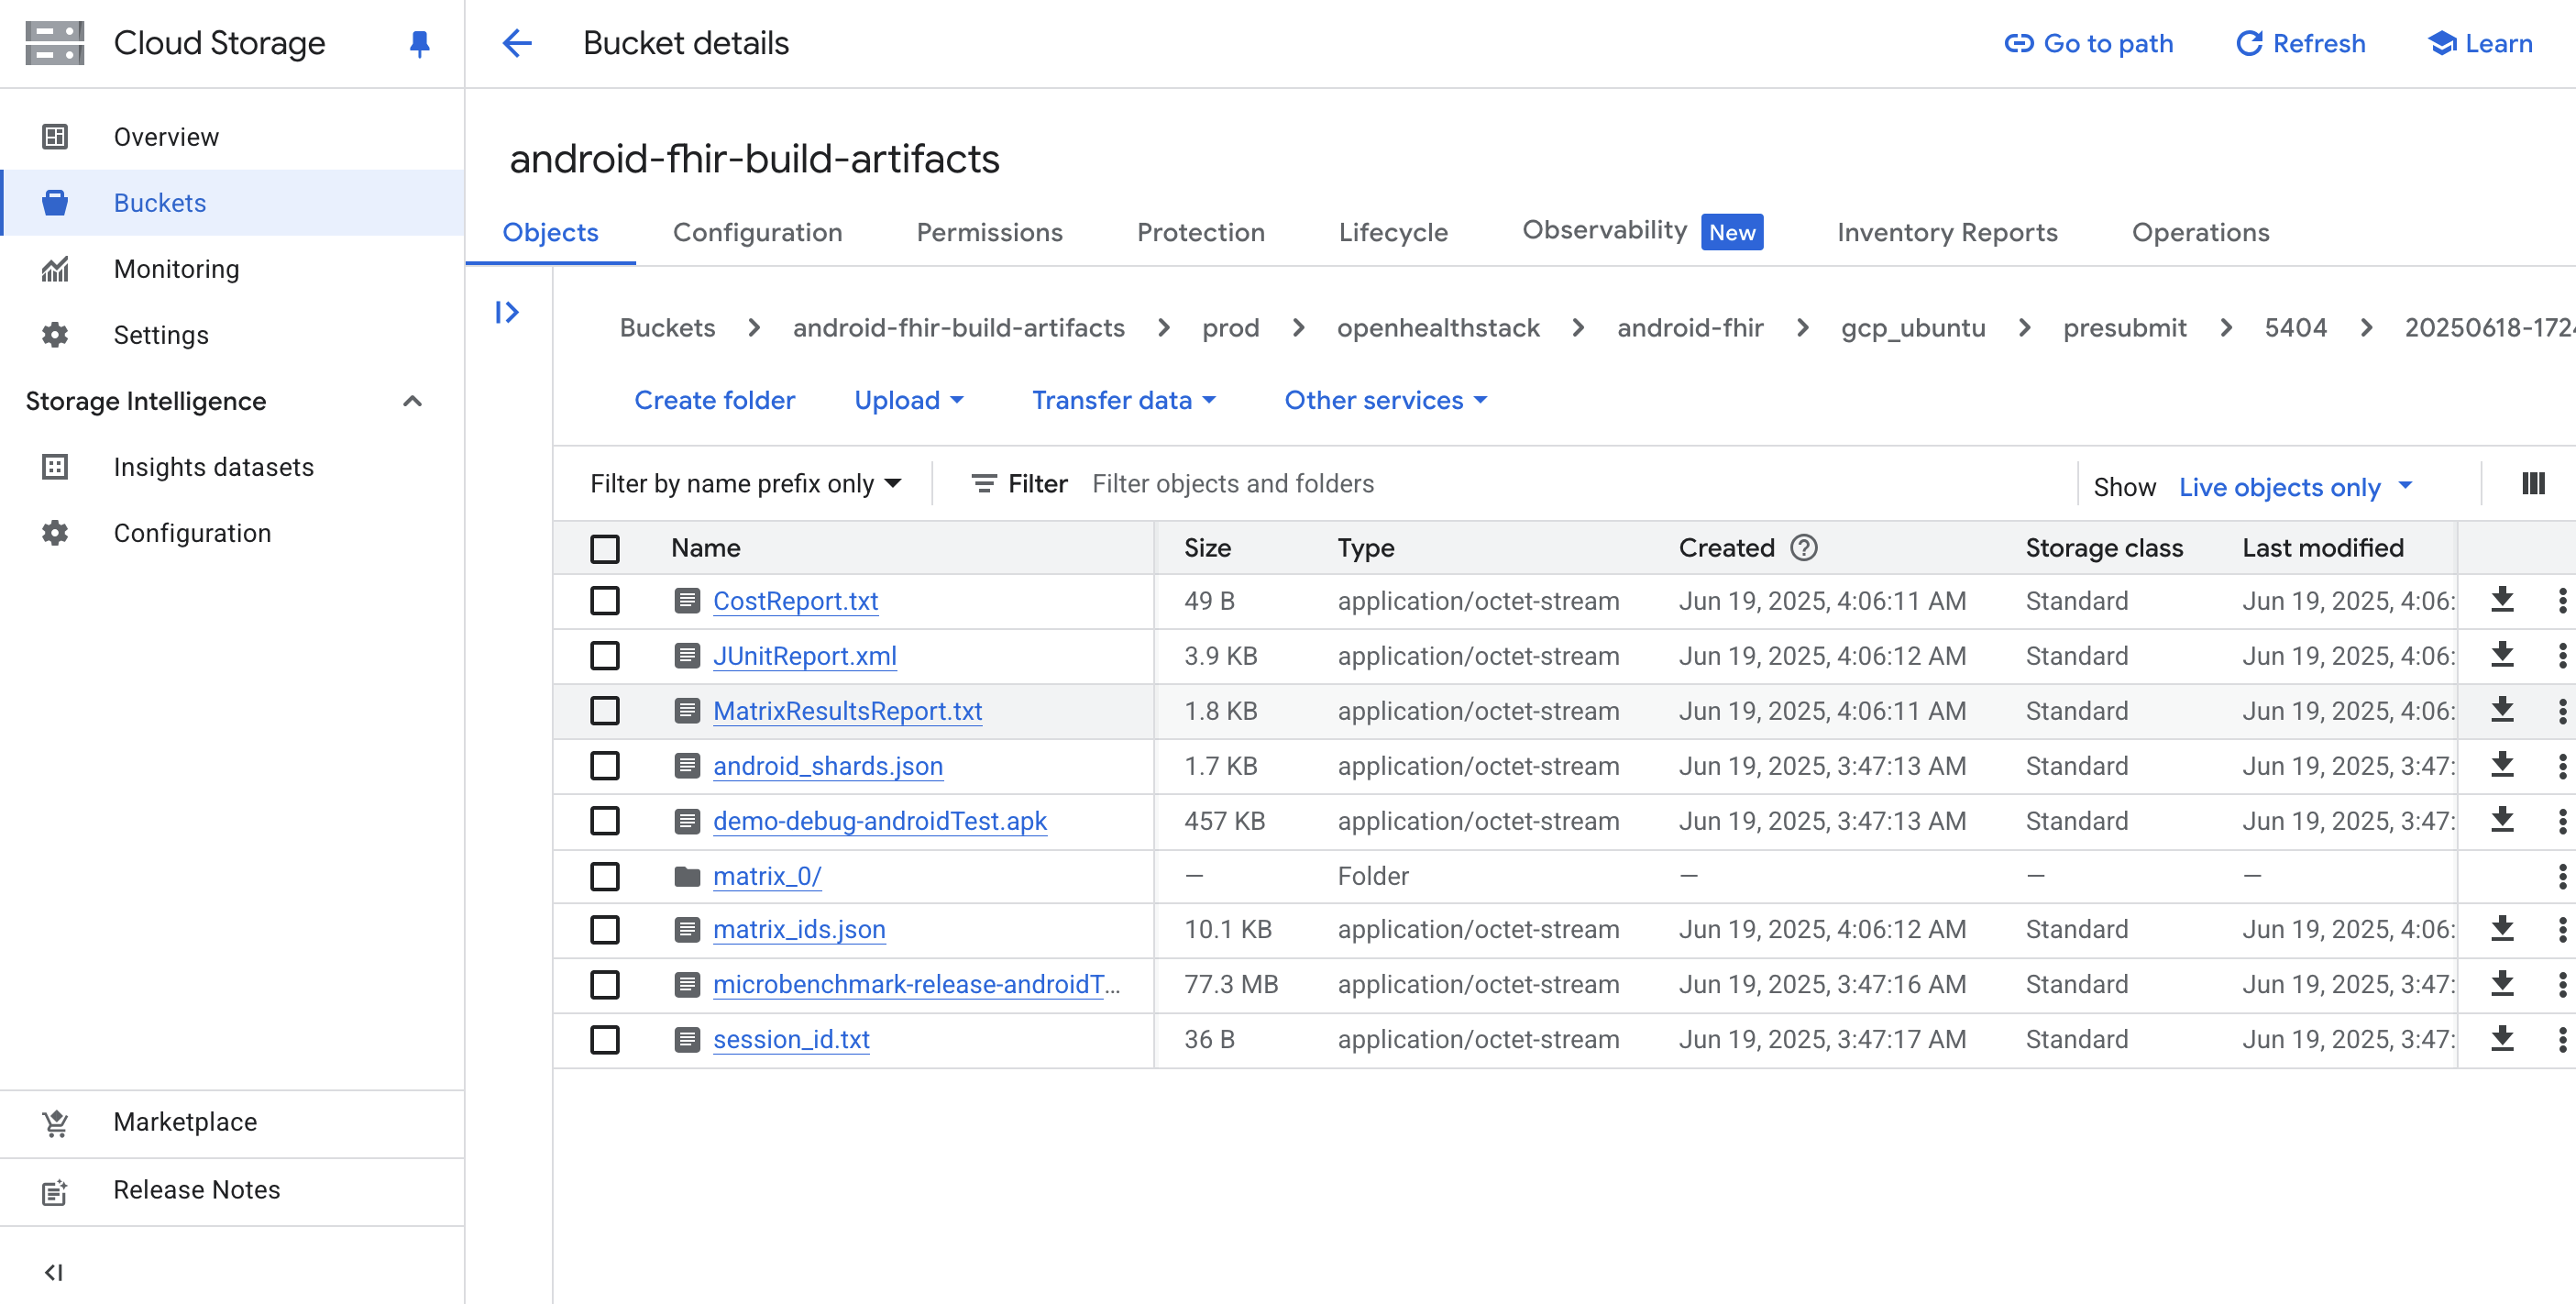Switch to the Observability tab
This screenshot has width=2576, height=1304.
point(1642,231)
